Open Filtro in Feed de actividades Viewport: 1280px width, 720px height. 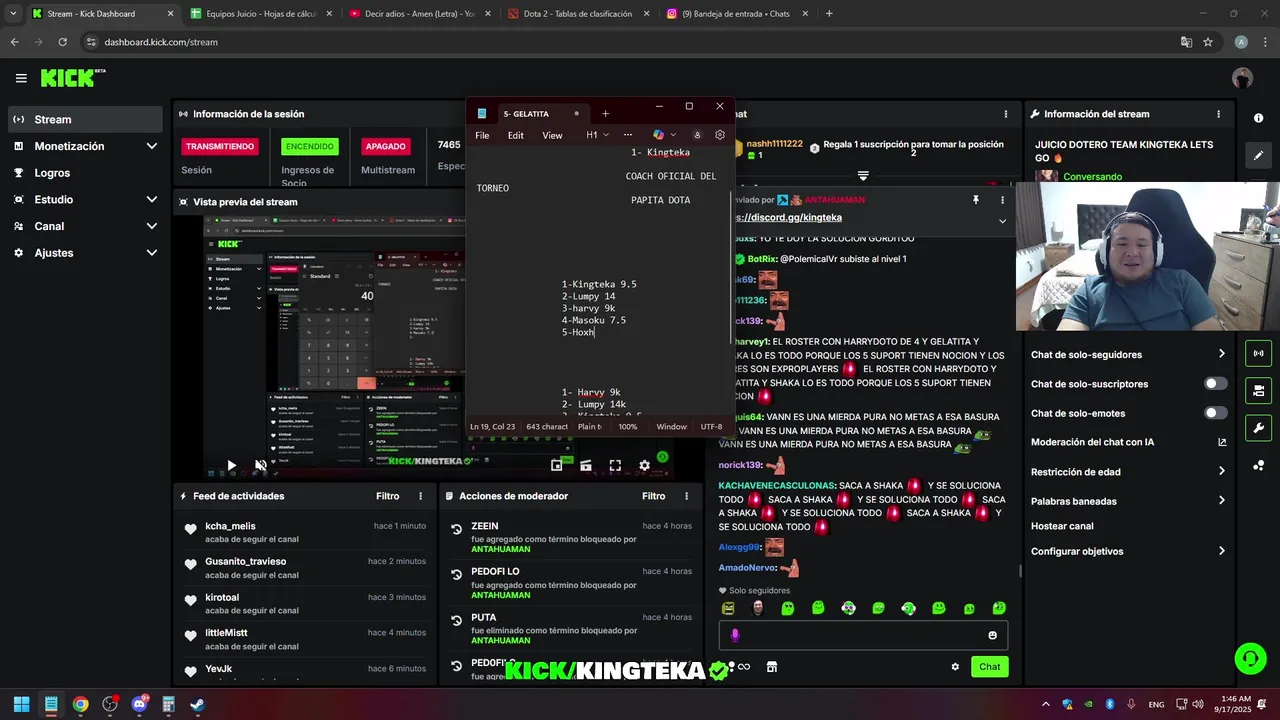pyautogui.click(x=387, y=496)
